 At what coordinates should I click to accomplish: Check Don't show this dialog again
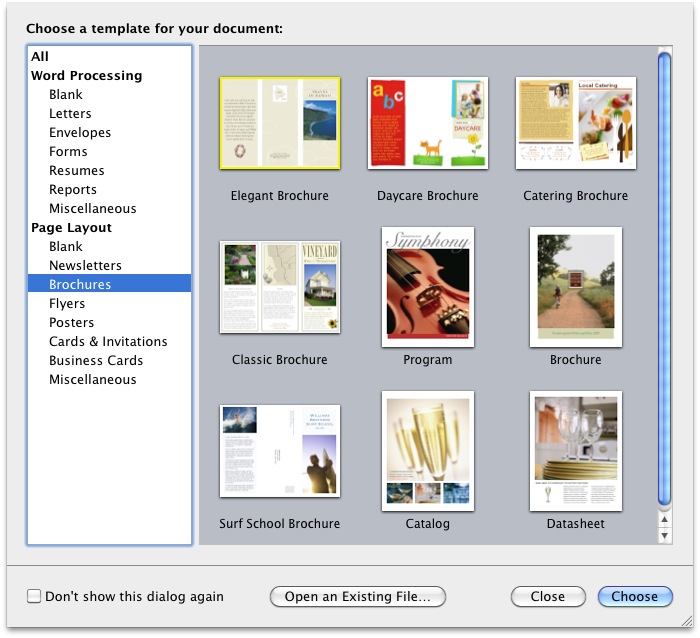click(x=34, y=596)
